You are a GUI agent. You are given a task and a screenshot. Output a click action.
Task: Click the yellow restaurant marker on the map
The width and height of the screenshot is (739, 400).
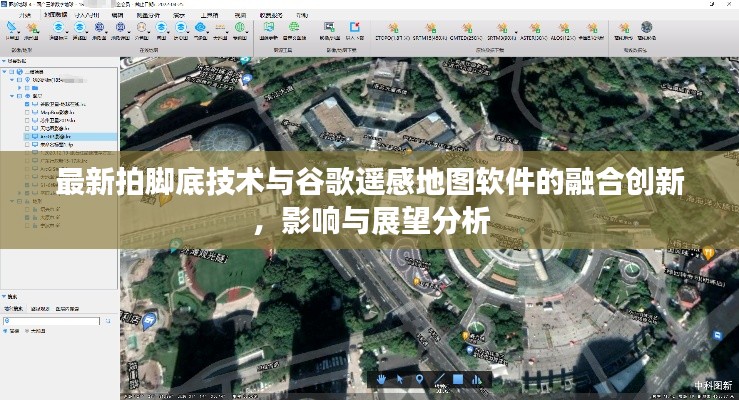pos(707,253)
